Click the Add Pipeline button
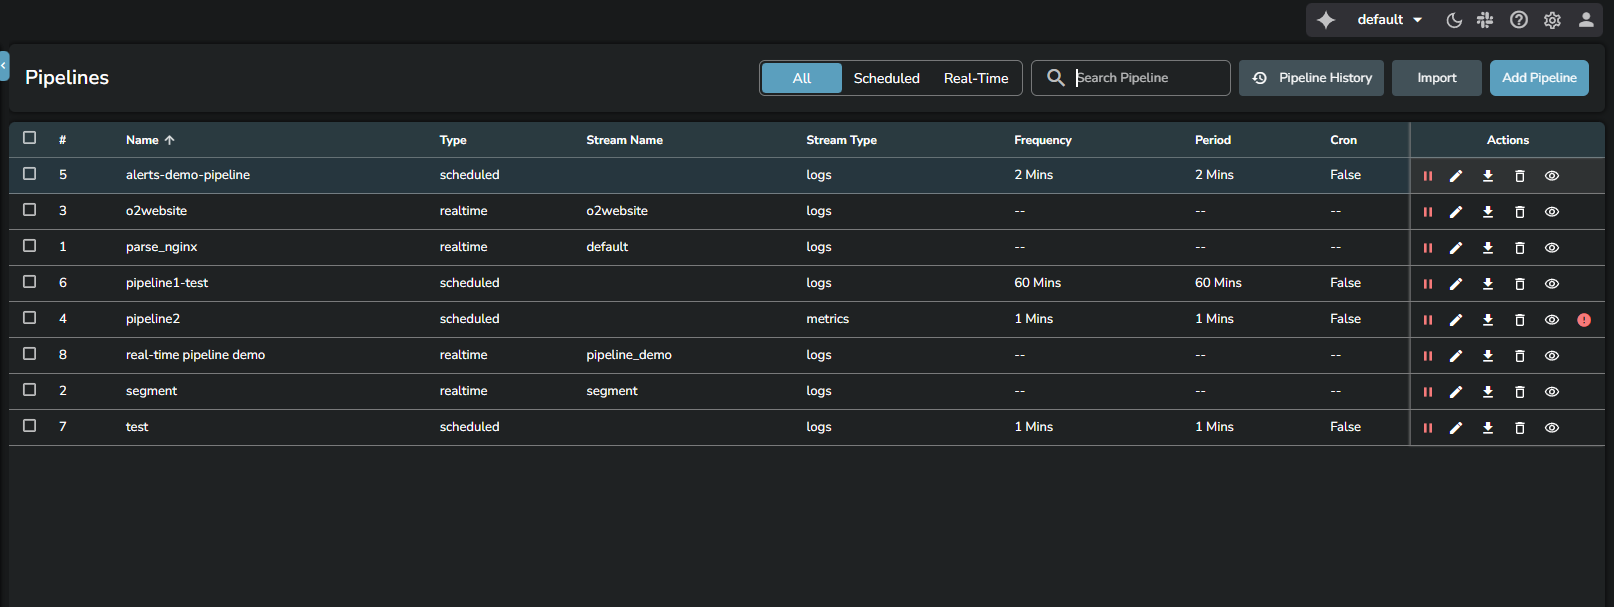 [x=1538, y=78]
